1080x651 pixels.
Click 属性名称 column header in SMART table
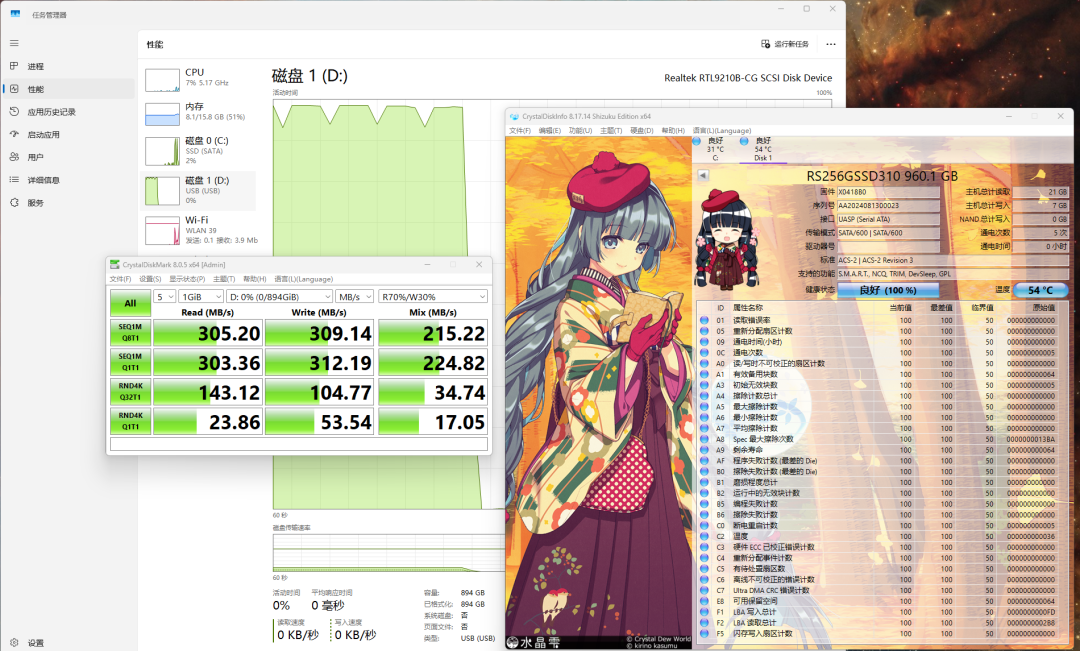[x=747, y=308]
